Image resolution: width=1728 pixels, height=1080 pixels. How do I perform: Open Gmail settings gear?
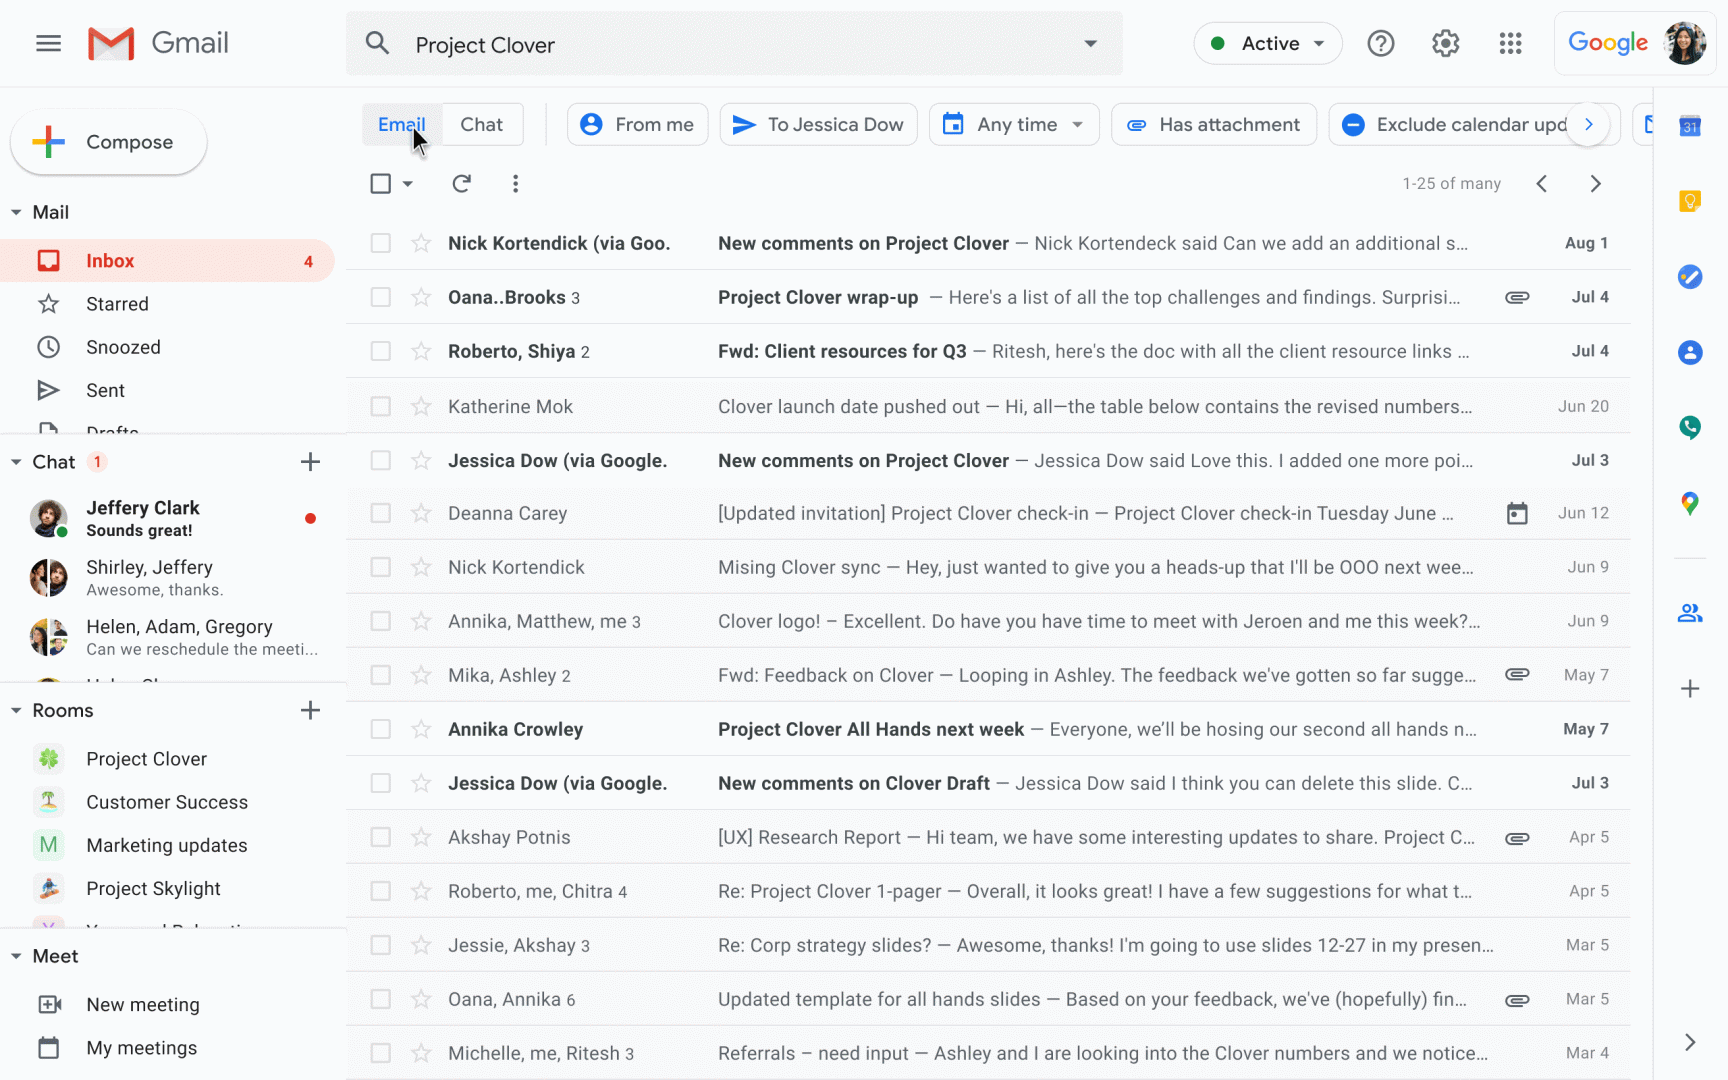click(1445, 44)
